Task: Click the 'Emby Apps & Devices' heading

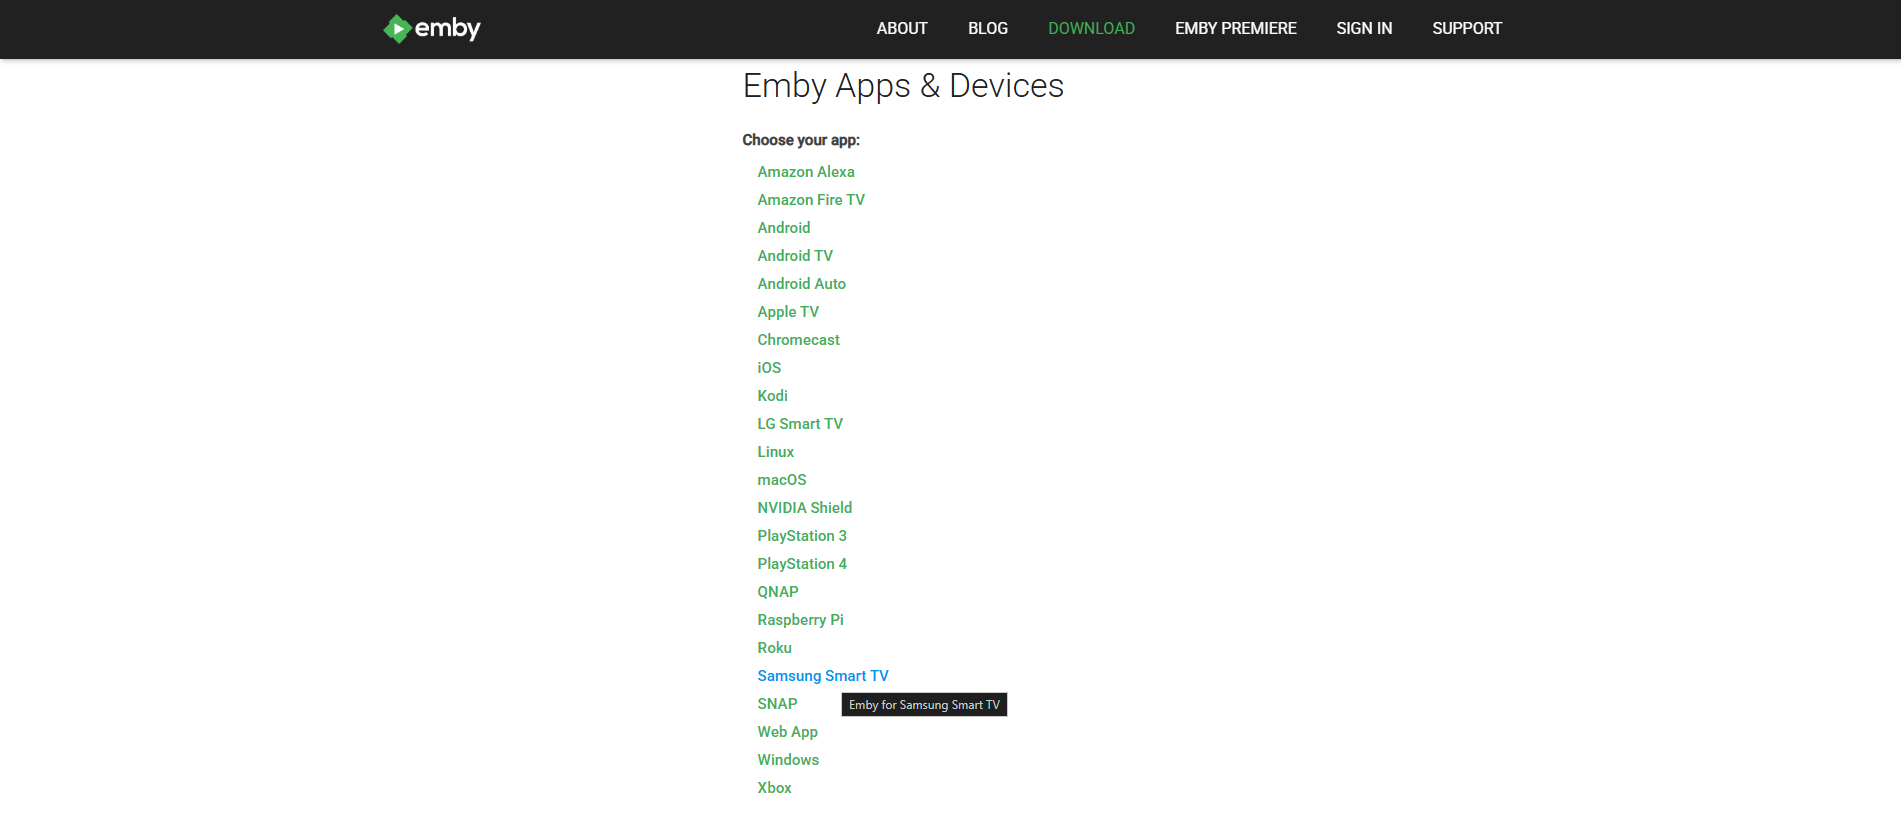Action: 903,86
